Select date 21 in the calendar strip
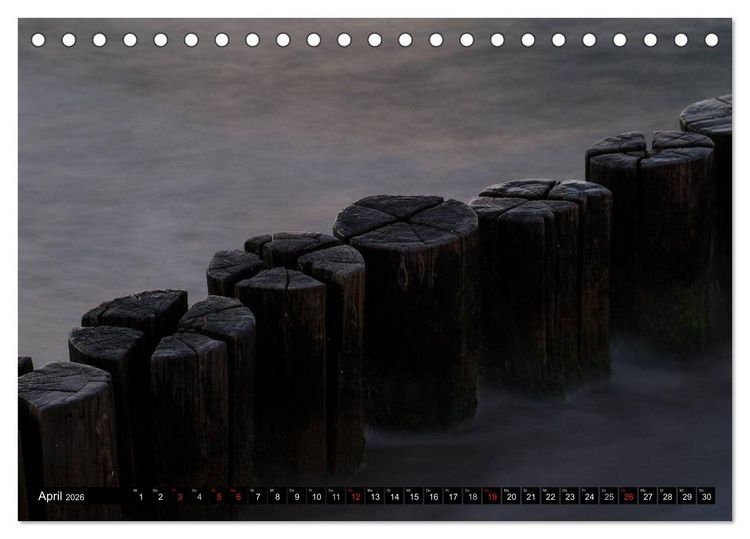The image size is (750, 539). pos(531,495)
